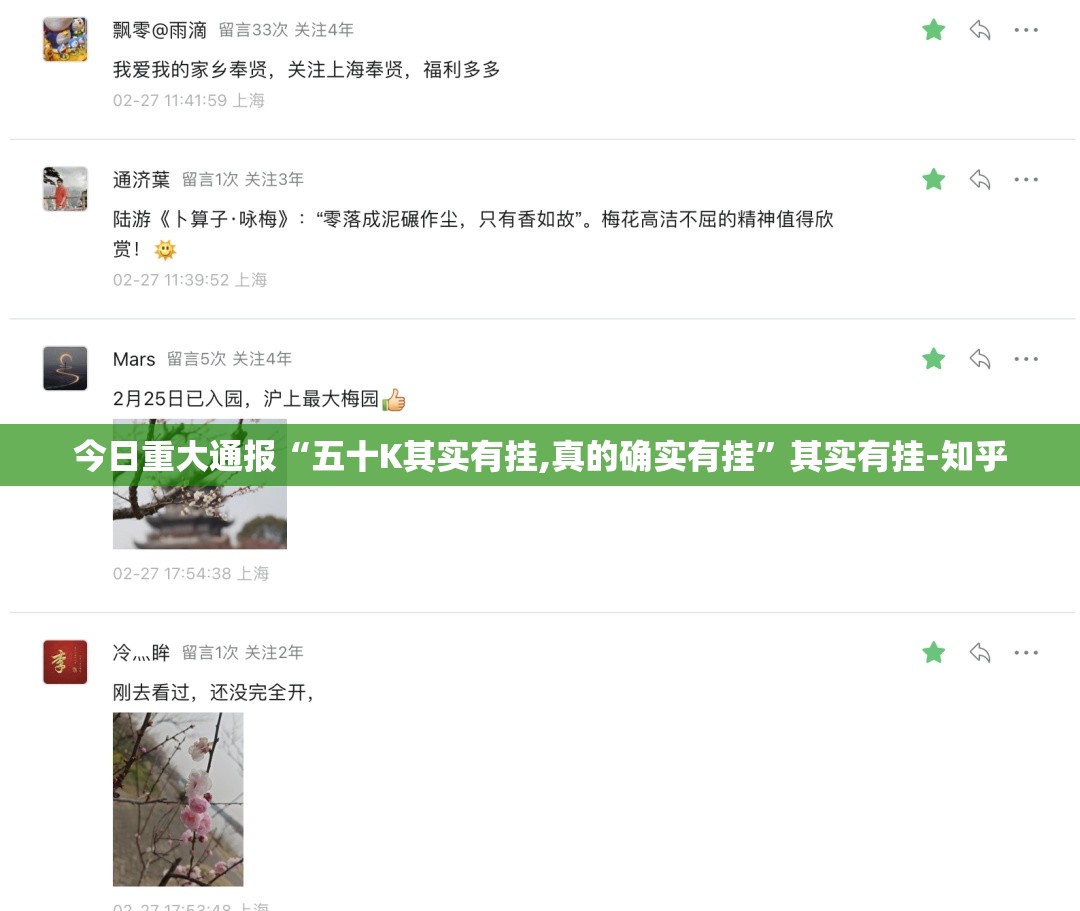Reply to 冷灬眸's comment

(x=979, y=652)
